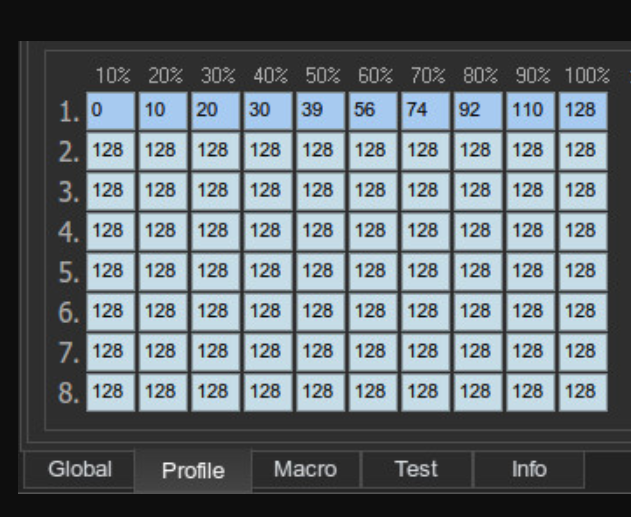Click row 6 cell under 30% column
631x517 pixels.
pyautogui.click(x=216, y=312)
